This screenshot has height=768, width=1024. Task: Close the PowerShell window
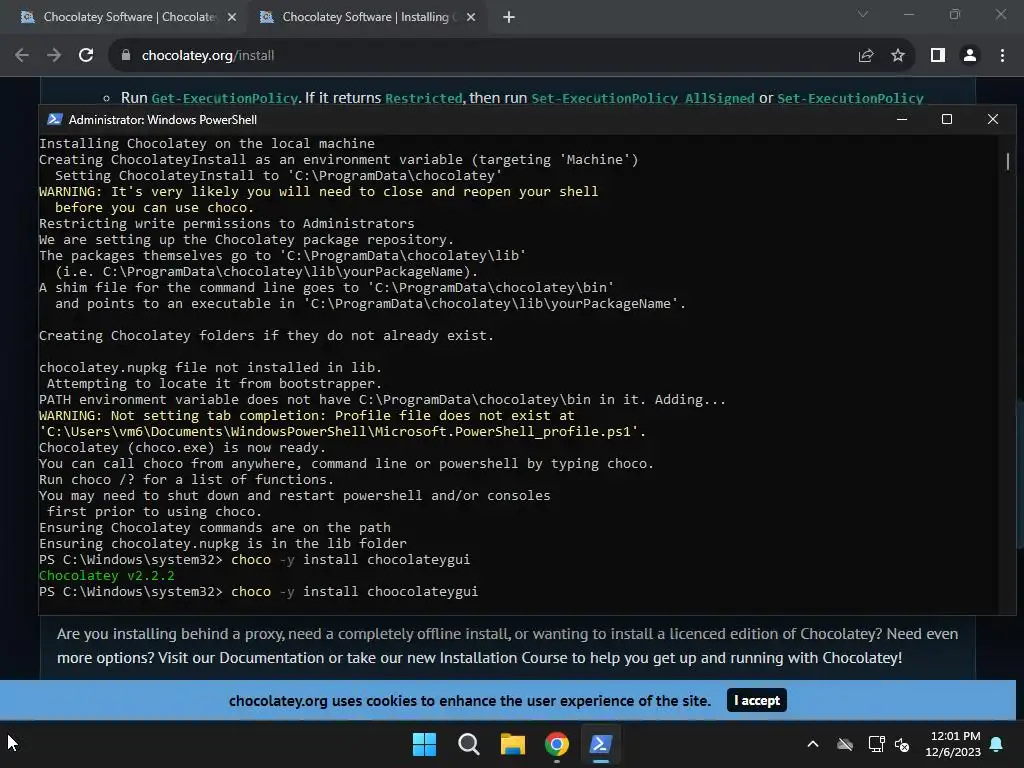993,119
